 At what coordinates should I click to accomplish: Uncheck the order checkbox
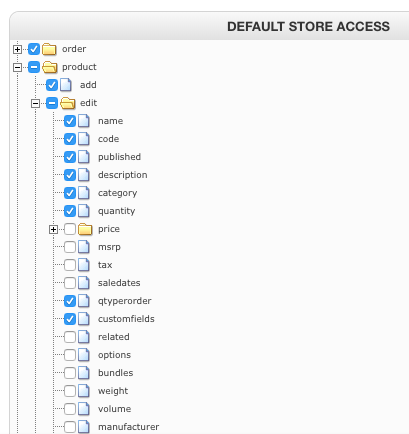point(34,49)
